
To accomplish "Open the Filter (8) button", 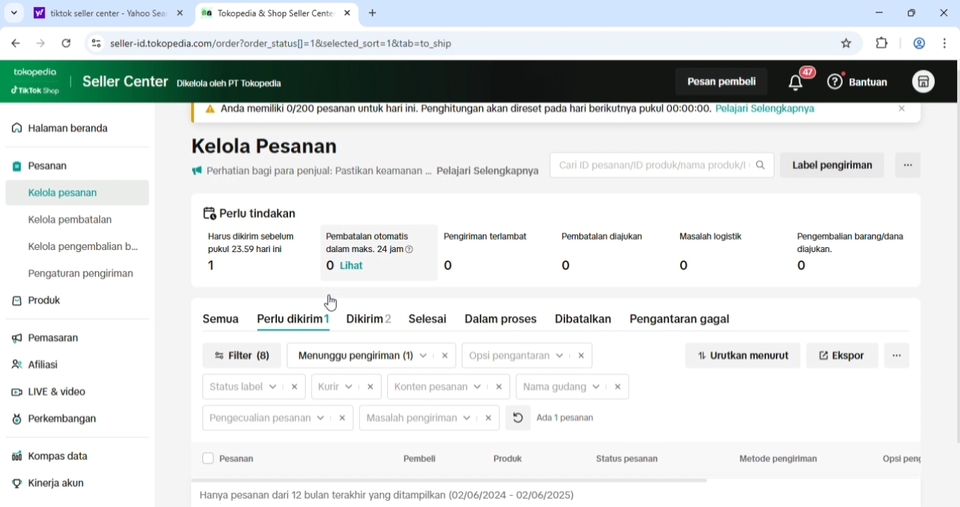I will click(242, 356).
